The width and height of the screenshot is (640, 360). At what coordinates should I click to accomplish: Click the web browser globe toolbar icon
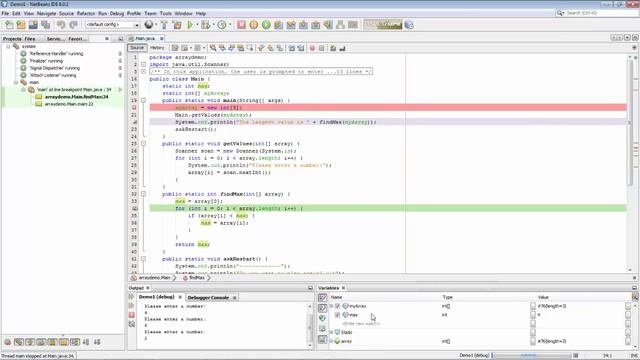tap(149, 25)
